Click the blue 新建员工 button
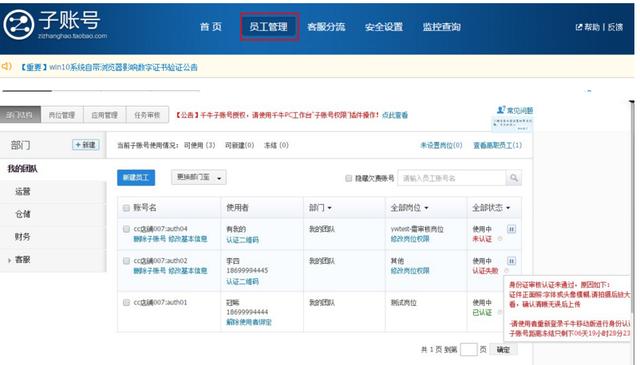The height and width of the screenshot is (365, 640). tap(136, 178)
